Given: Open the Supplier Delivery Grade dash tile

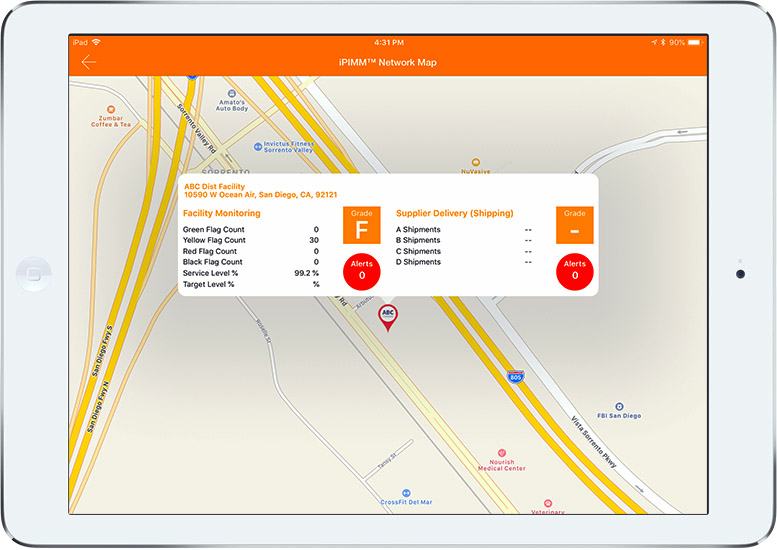Looking at the screenshot, I should tap(575, 225).
